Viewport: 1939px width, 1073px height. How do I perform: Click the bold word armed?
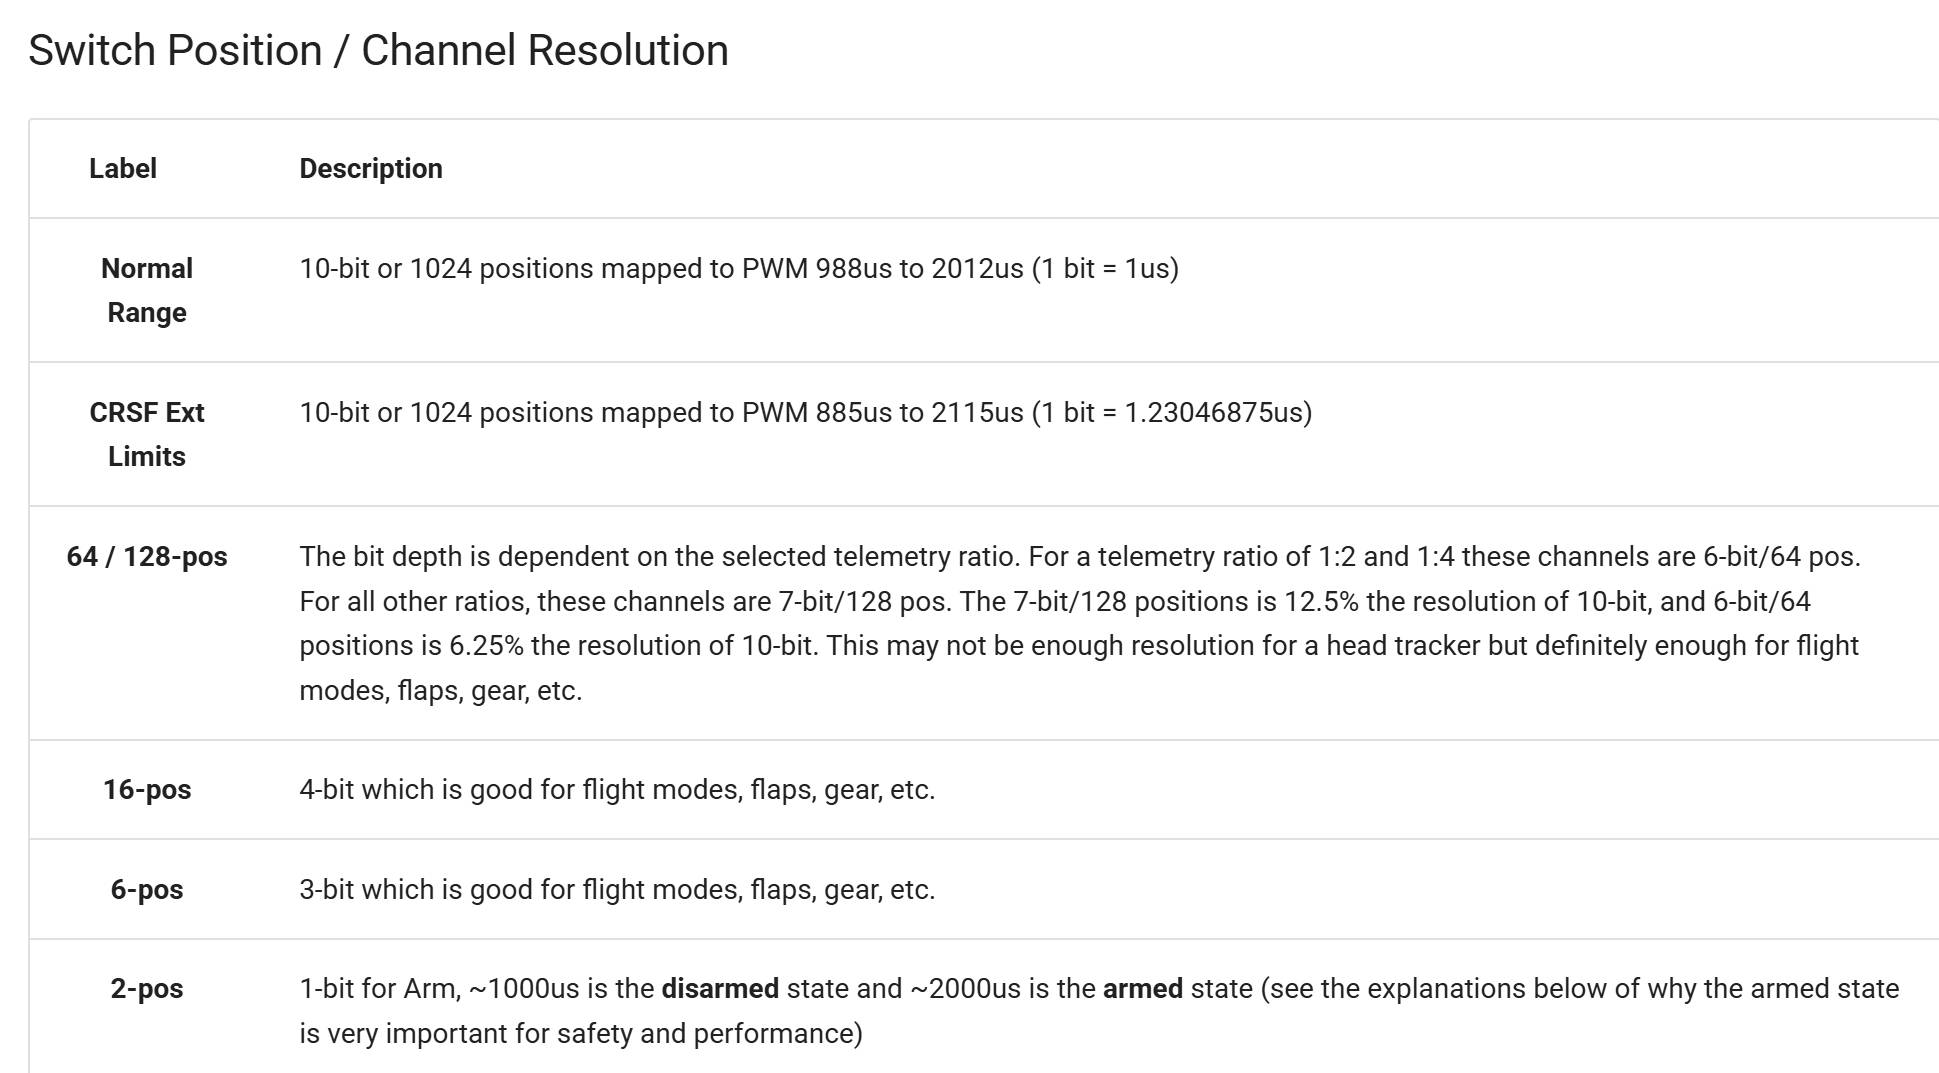click(1143, 988)
